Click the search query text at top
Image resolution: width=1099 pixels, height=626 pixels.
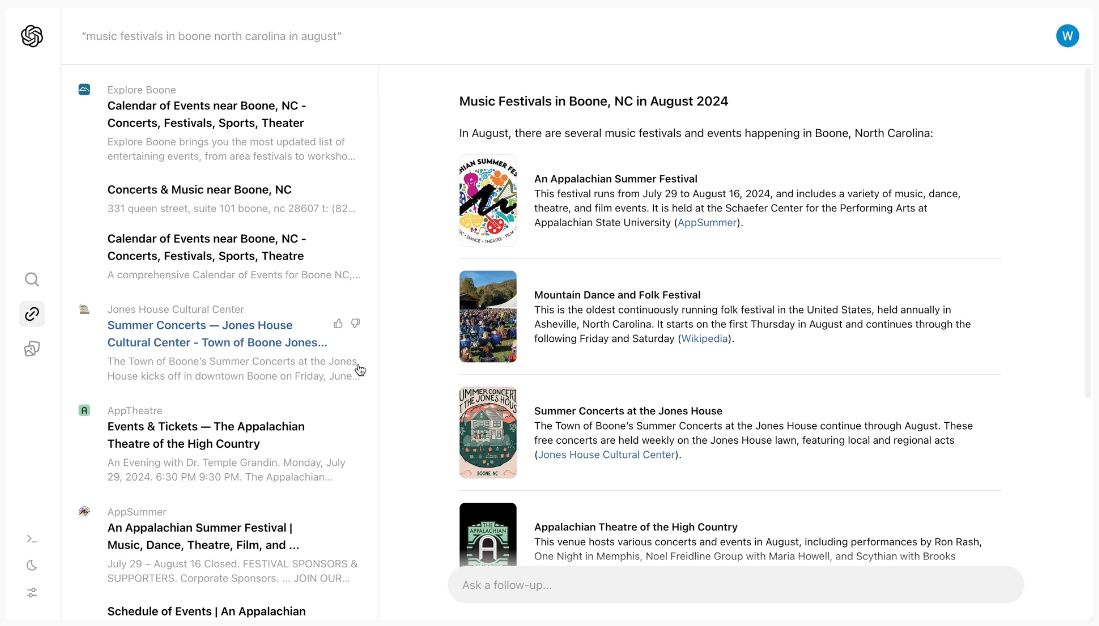(x=212, y=36)
